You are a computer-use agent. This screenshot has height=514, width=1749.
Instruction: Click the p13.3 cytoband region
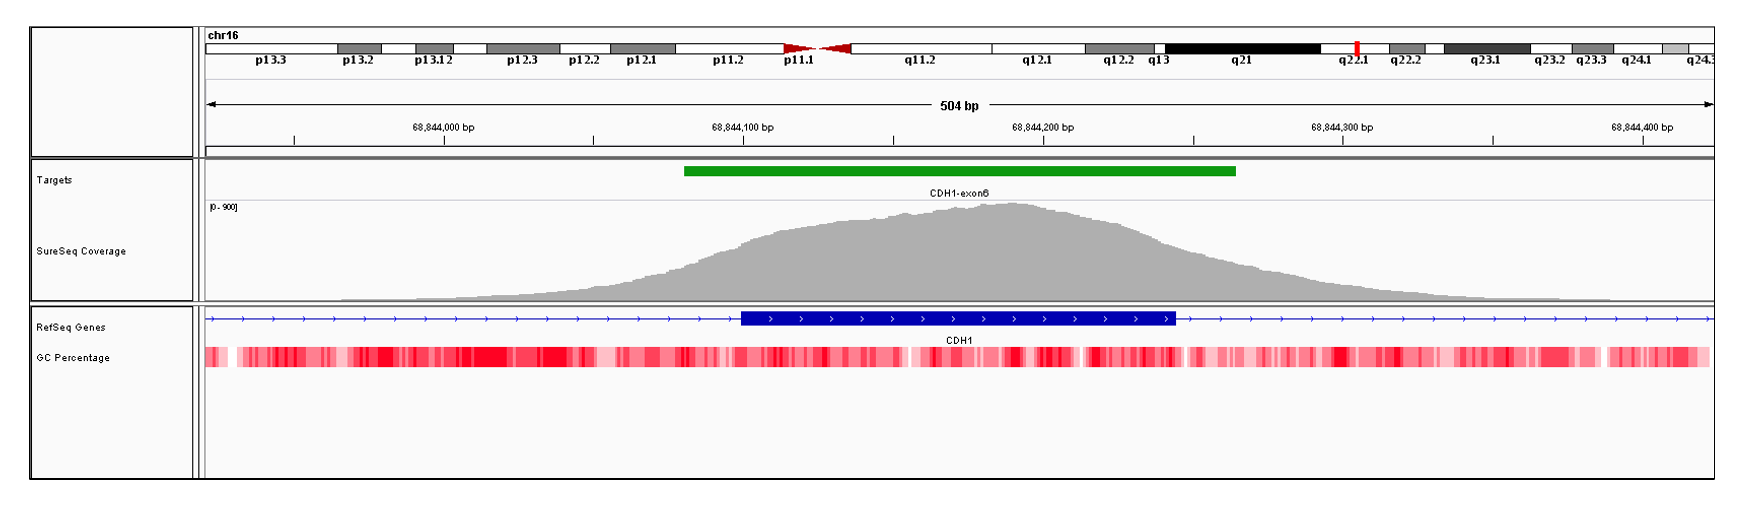pyautogui.click(x=271, y=48)
